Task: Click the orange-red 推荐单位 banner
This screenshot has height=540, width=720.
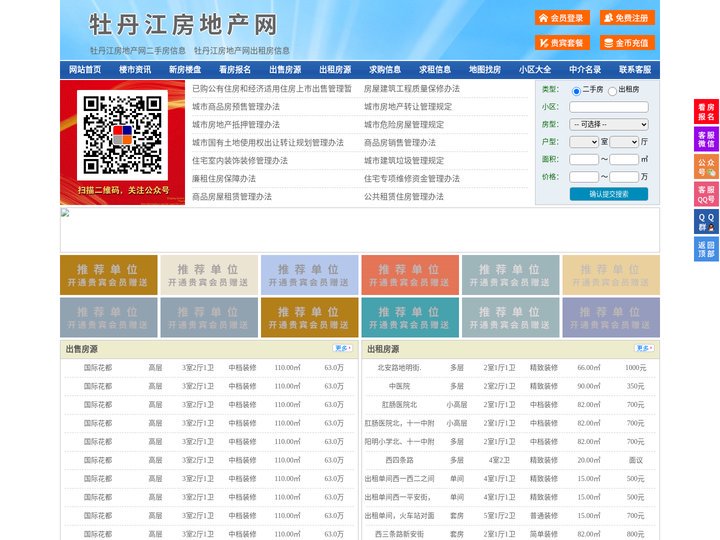Action: 410,275
